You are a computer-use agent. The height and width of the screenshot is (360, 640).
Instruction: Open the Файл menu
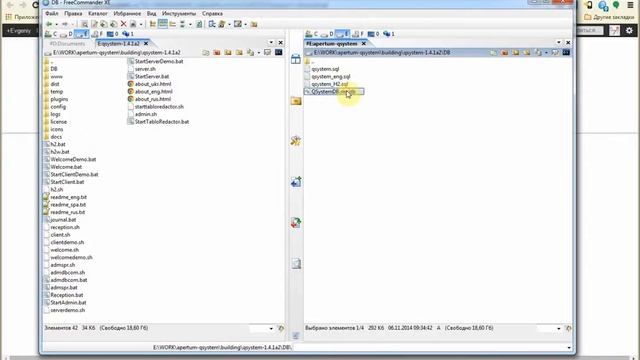pyautogui.click(x=52, y=13)
